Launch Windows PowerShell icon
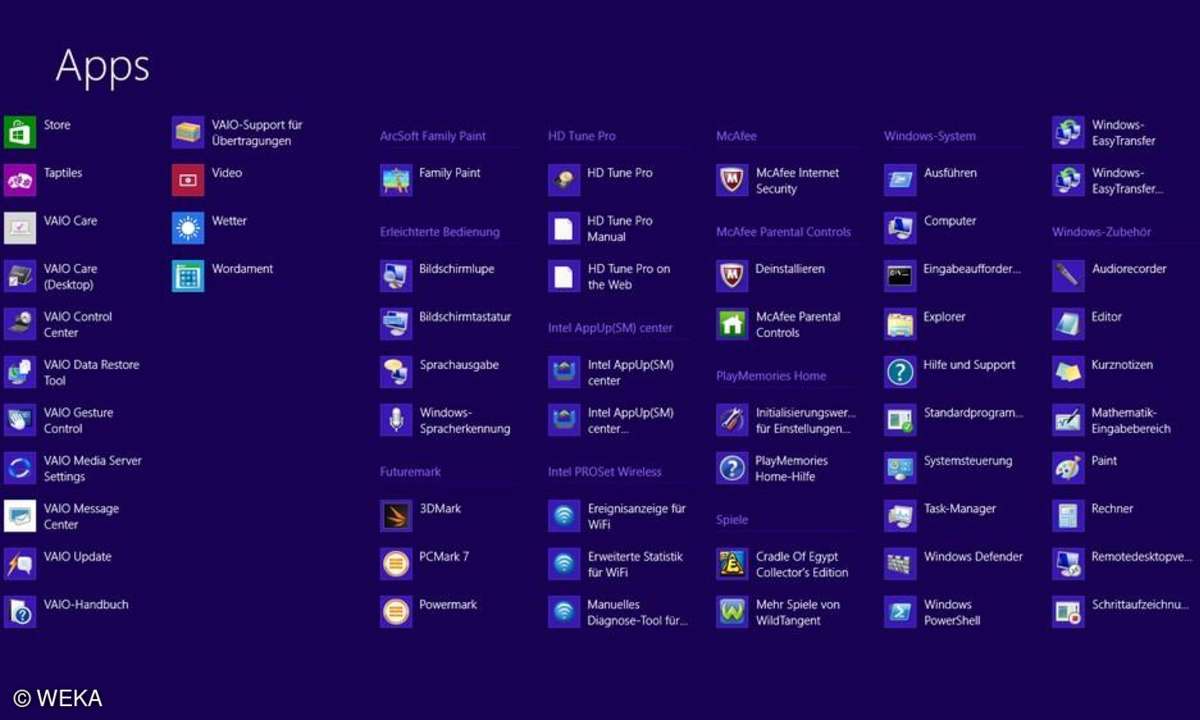Screen dimensions: 1200x720 pyautogui.click(x=900, y=612)
